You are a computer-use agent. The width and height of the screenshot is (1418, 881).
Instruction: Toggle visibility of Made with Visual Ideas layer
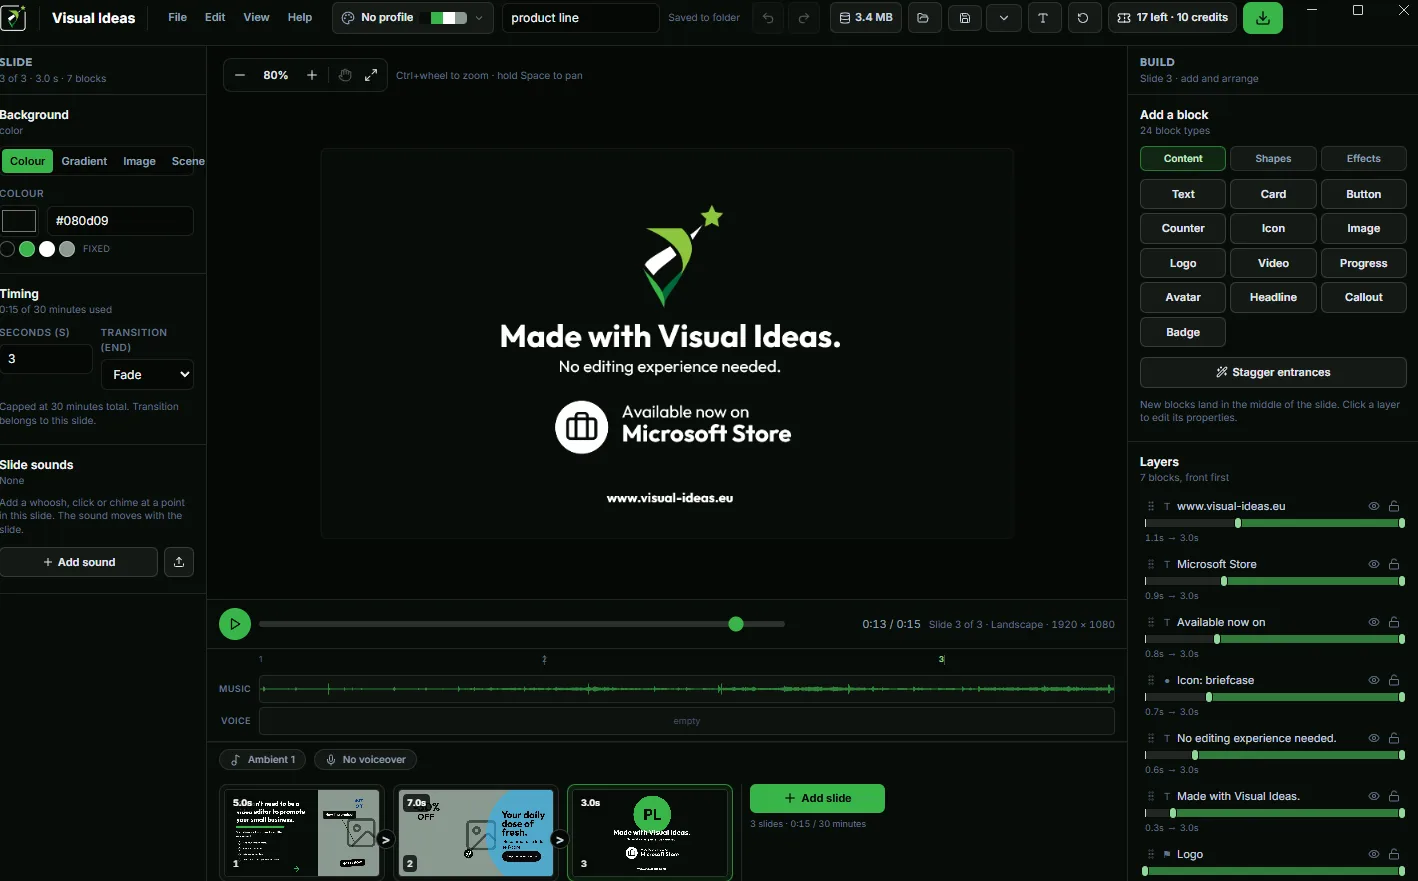coord(1374,796)
